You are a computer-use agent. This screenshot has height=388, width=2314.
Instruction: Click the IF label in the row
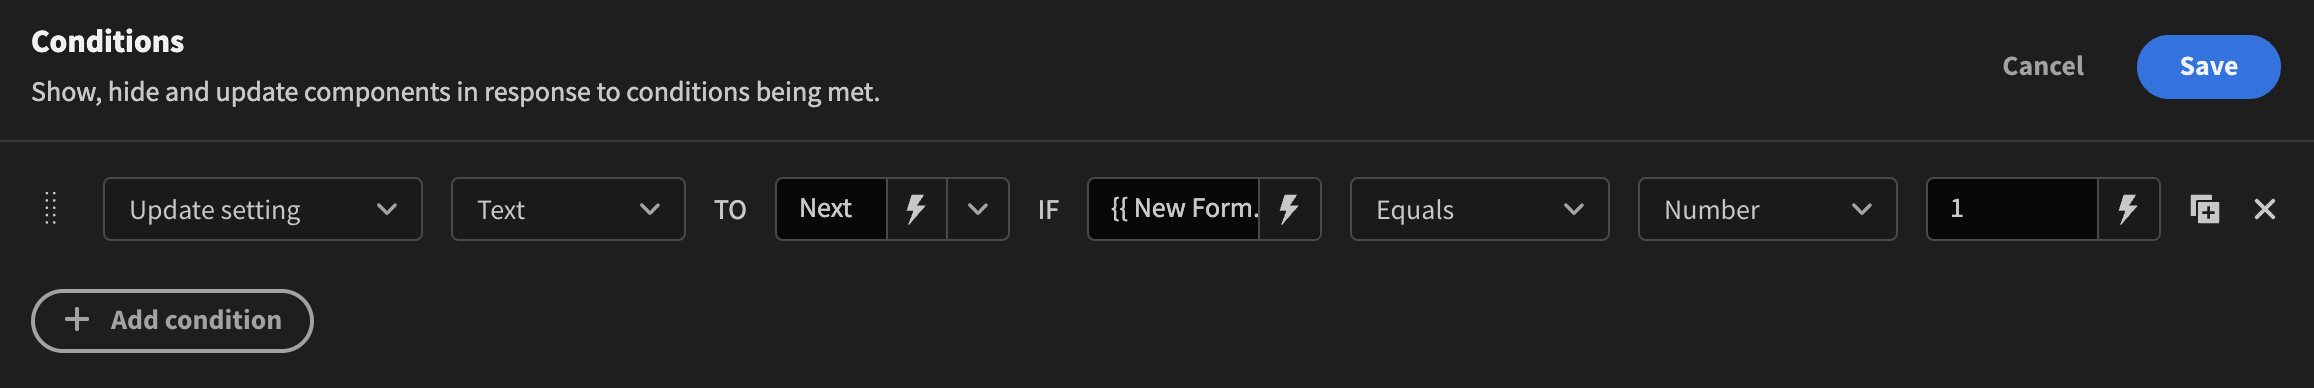[x=1048, y=210]
